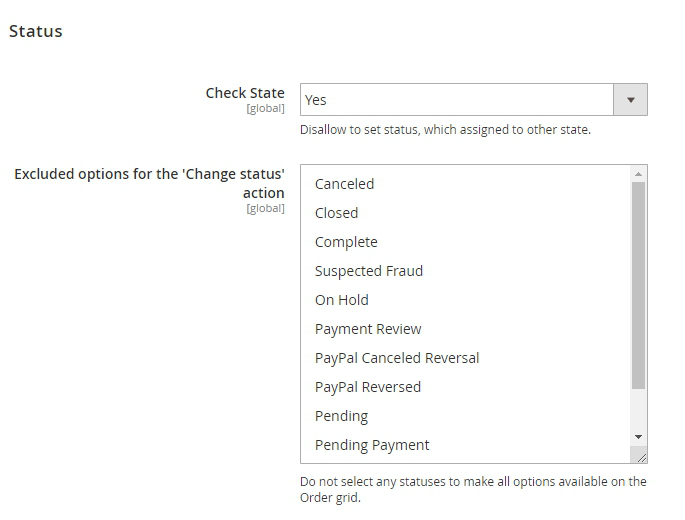The height and width of the screenshot is (520, 685).
Task: Choose Complete status in the list
Action: click(x=346, y=242)
